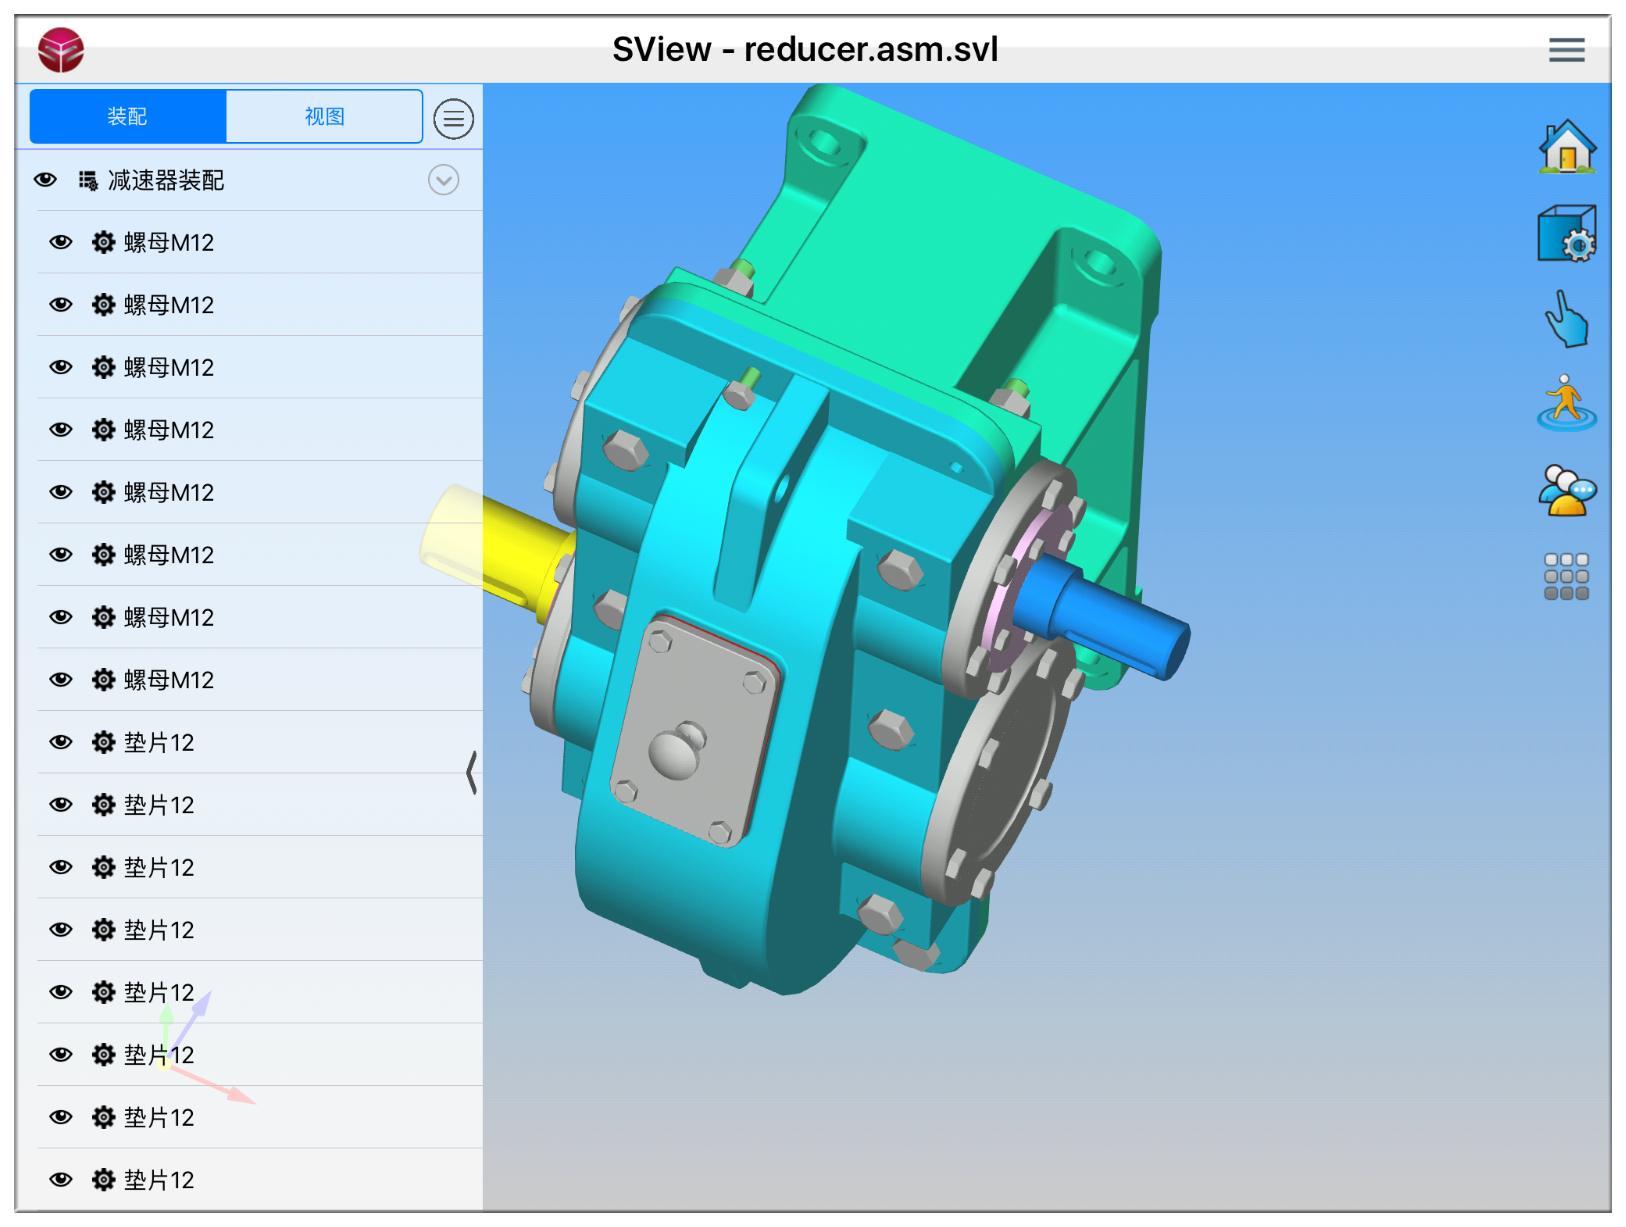1626x1227 pixels.
Task: Toggle visibility of the seventh 螺母M12
Action: click(x=61, y=617)
